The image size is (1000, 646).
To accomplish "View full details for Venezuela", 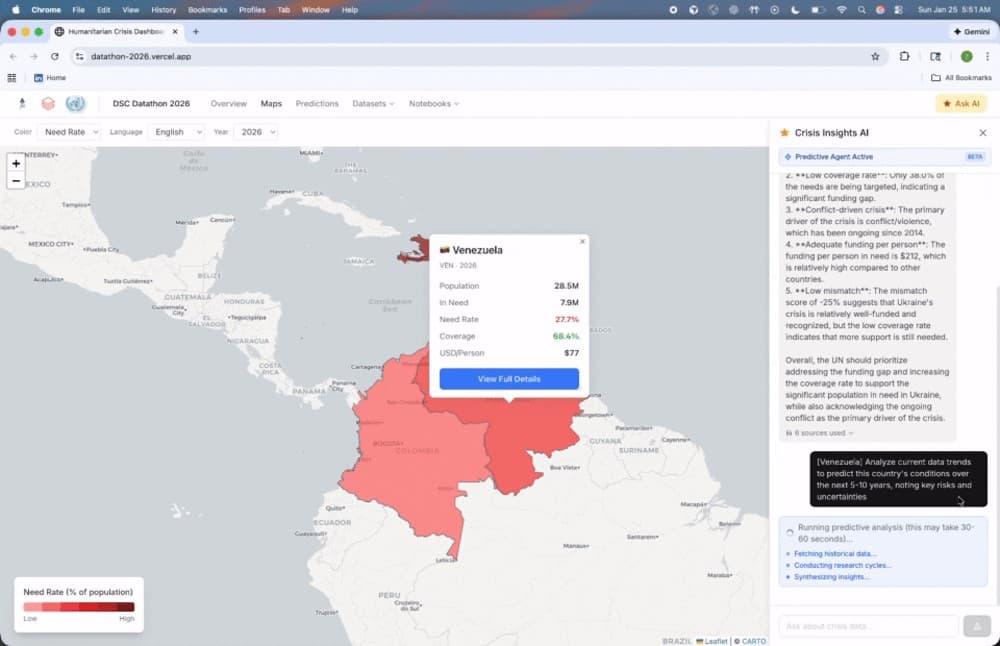I will pyautogui.click(x=509, y=379).
